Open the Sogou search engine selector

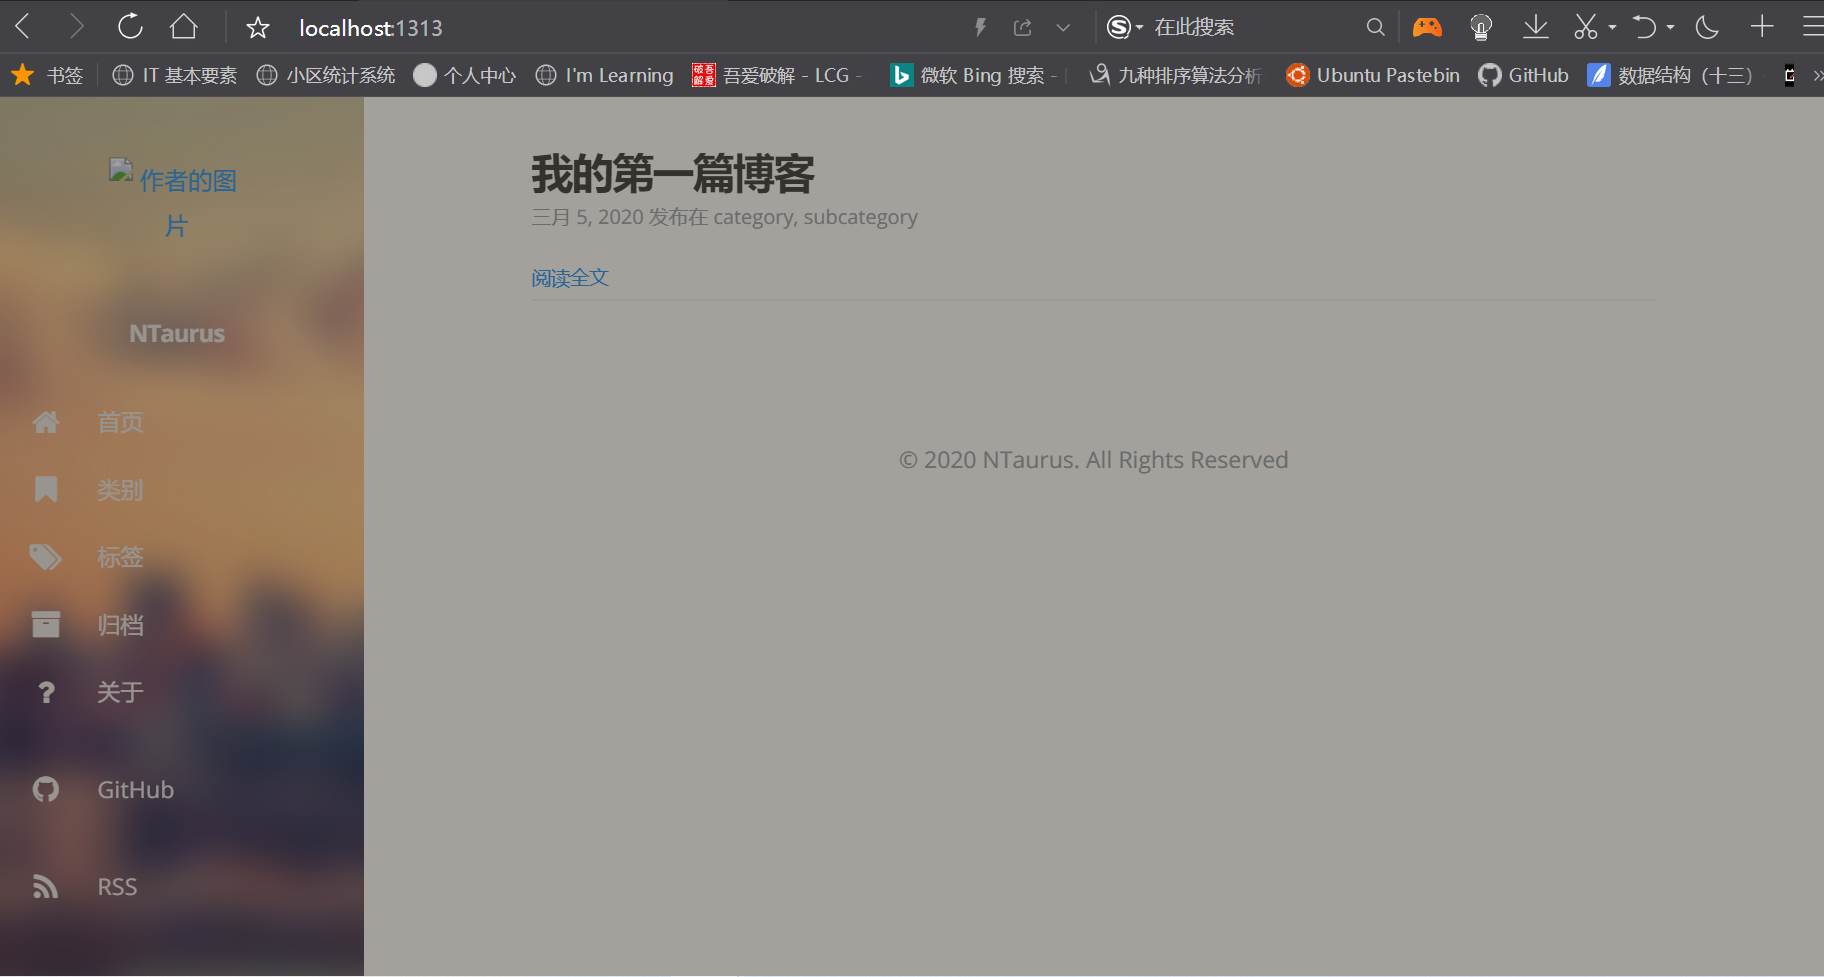1124,27
